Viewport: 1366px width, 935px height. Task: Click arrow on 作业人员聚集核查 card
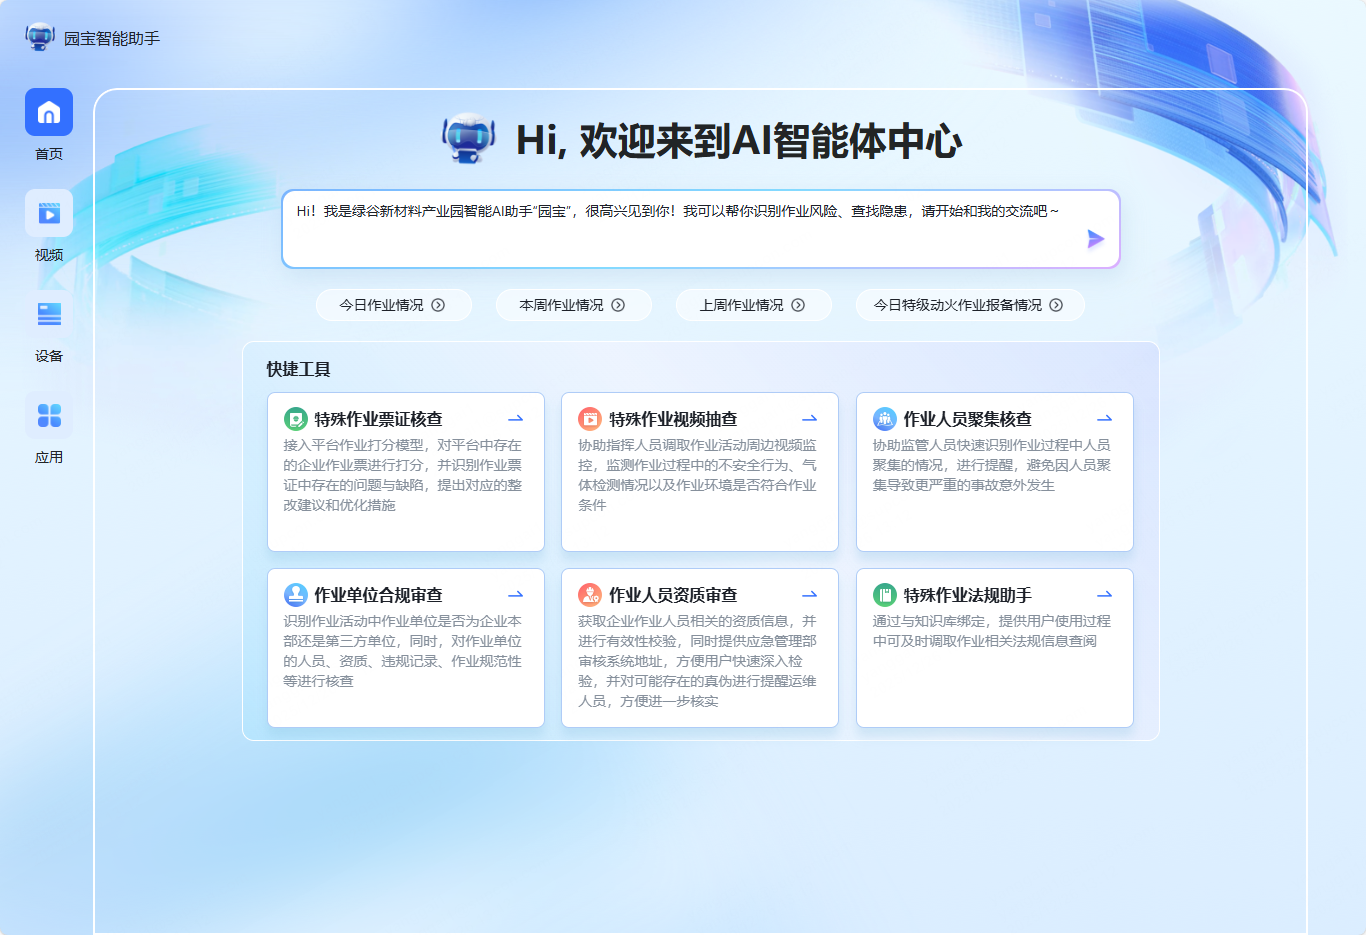(x=1105, y=419)
